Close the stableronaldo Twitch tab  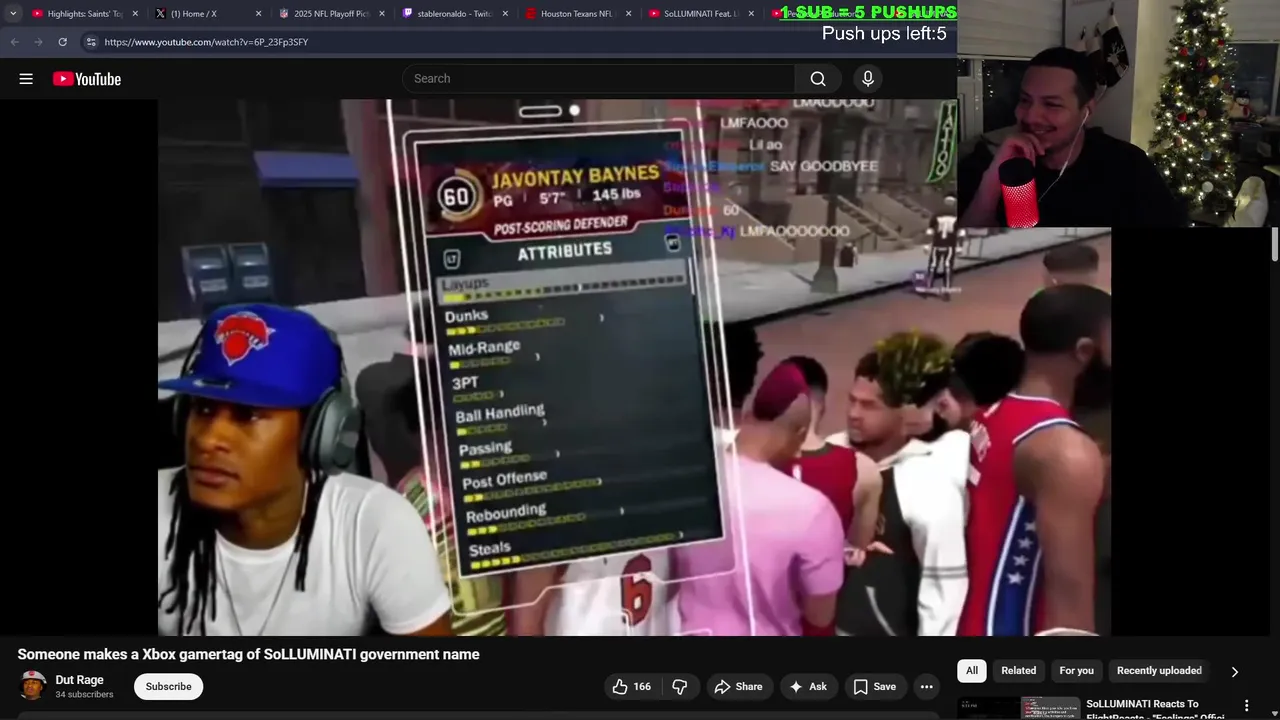505,14
